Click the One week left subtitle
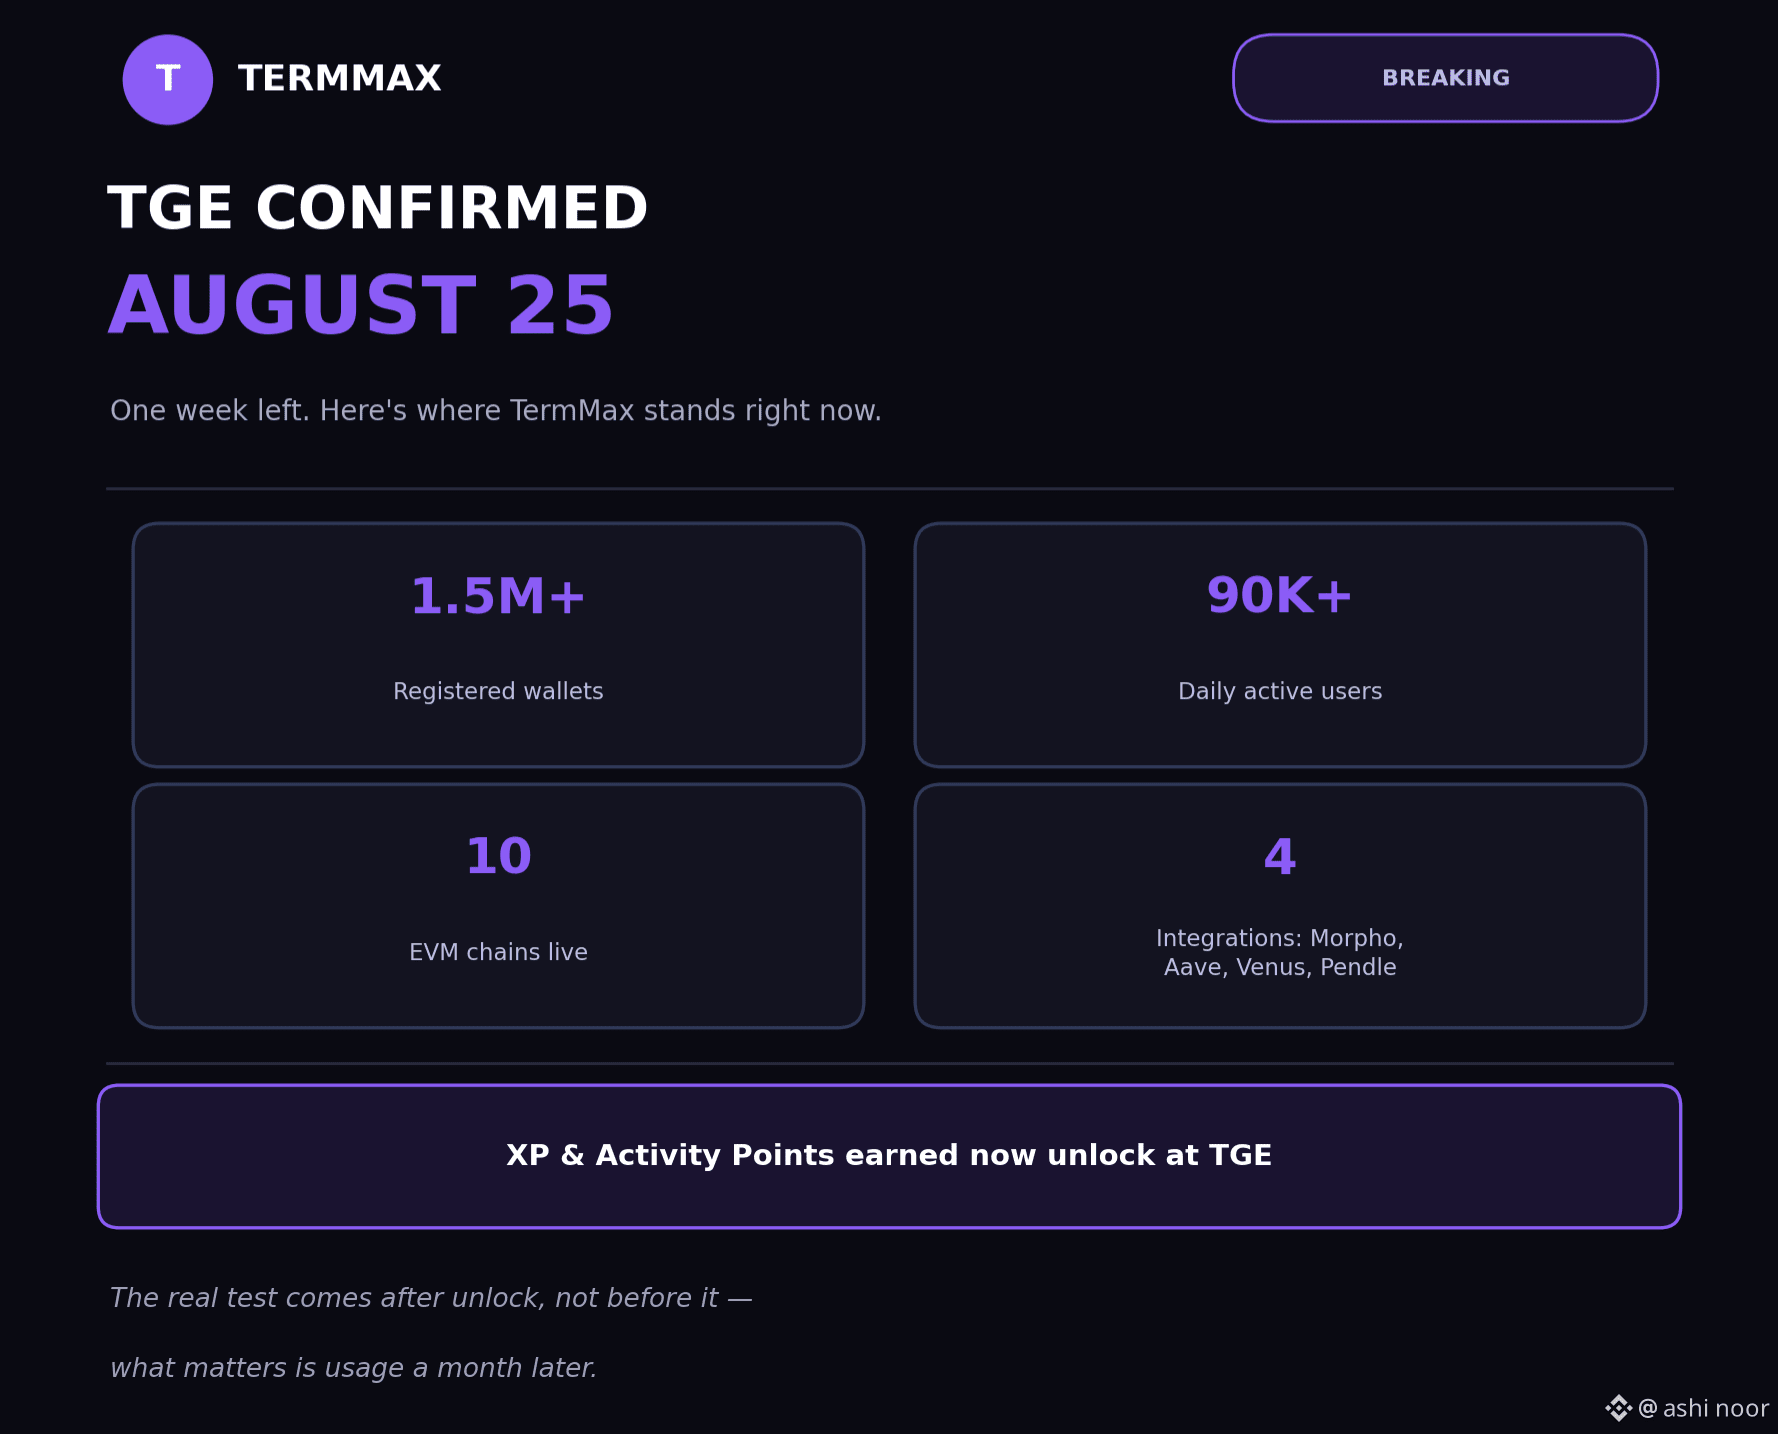 click(x=496, y=411)
